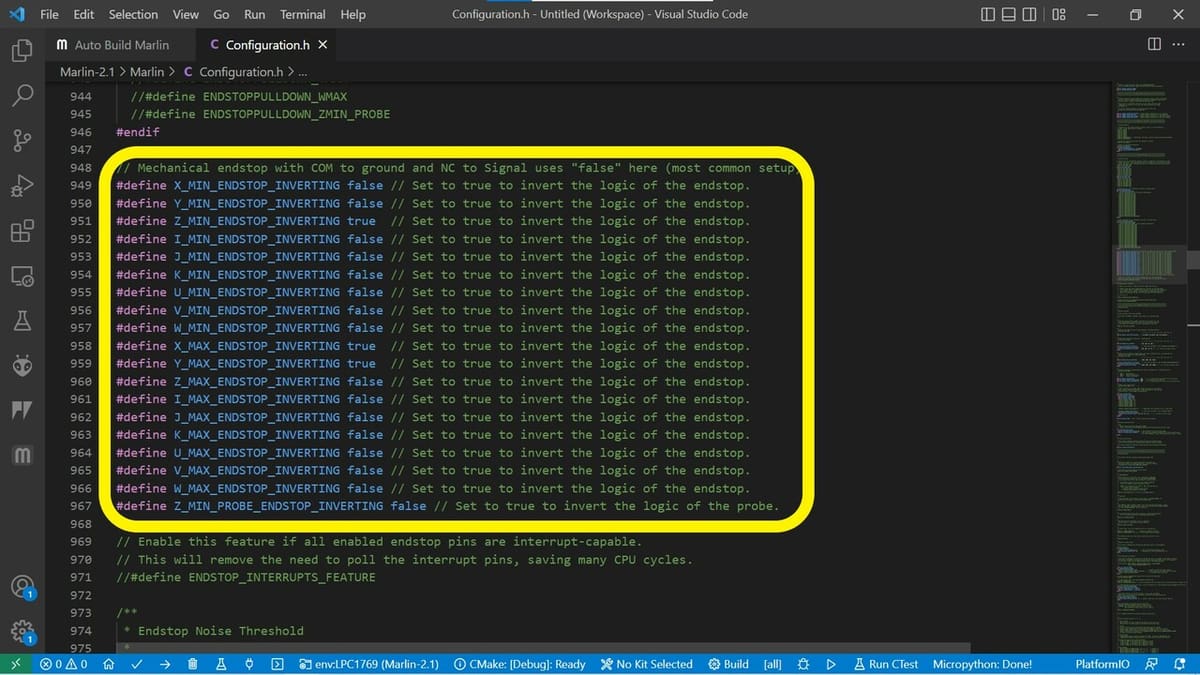Open the Accounts menu icon
This screenshot has width=1200, height=675.
[x=22, y=587]
